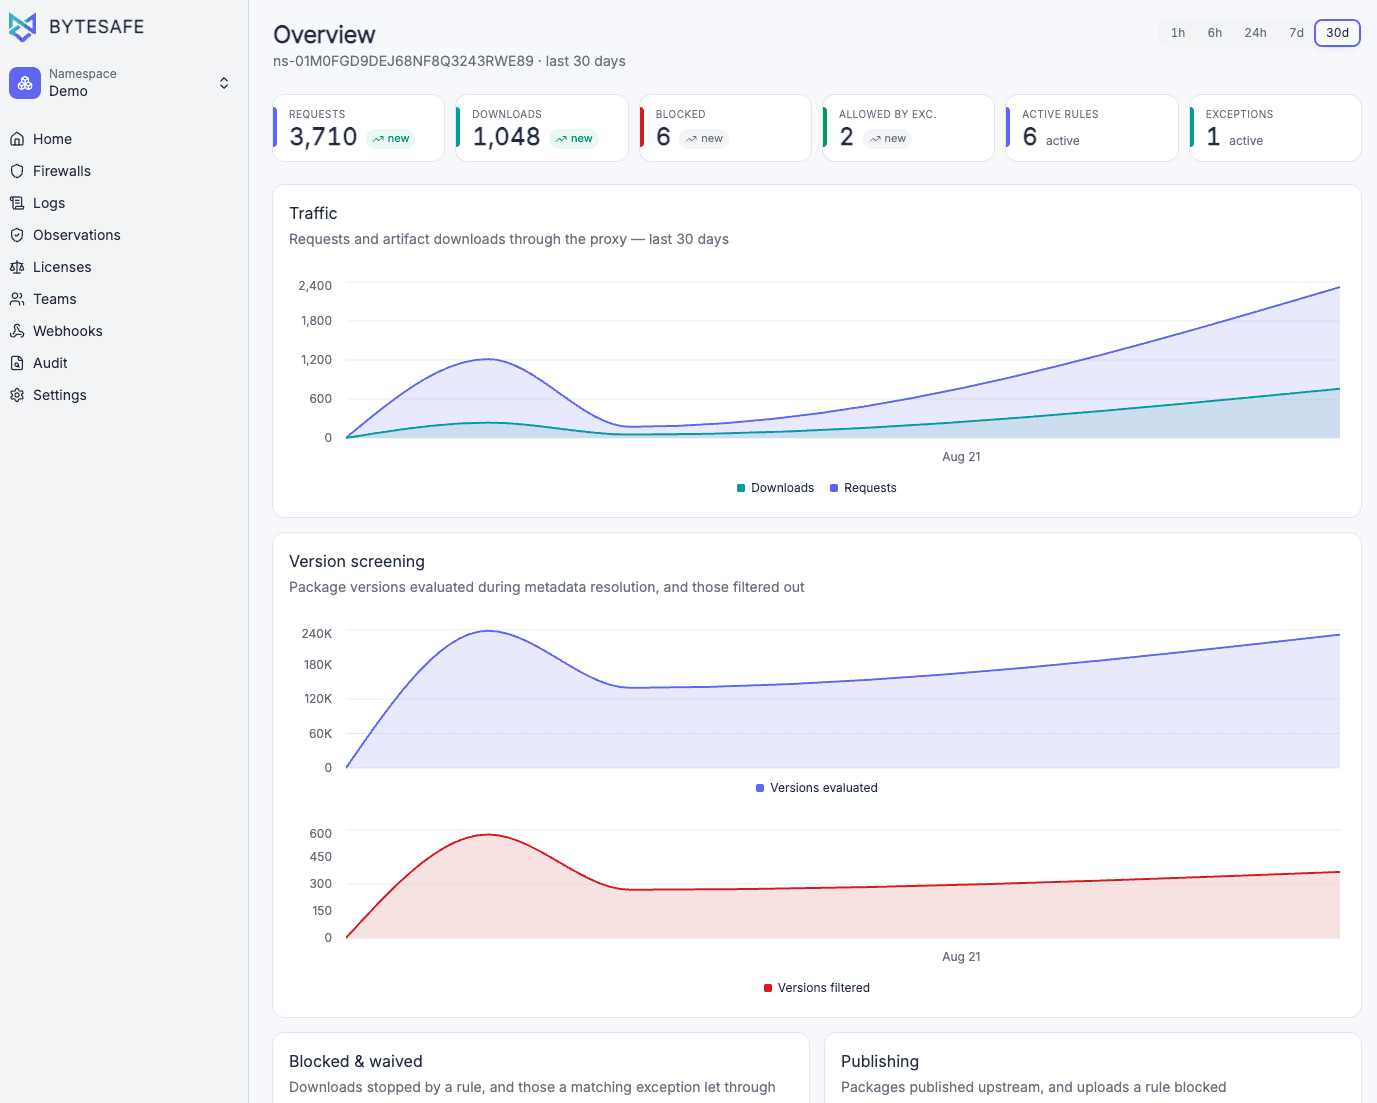
Task: Click the 2,400 axis label in Traffic
Action: [315, 286]
